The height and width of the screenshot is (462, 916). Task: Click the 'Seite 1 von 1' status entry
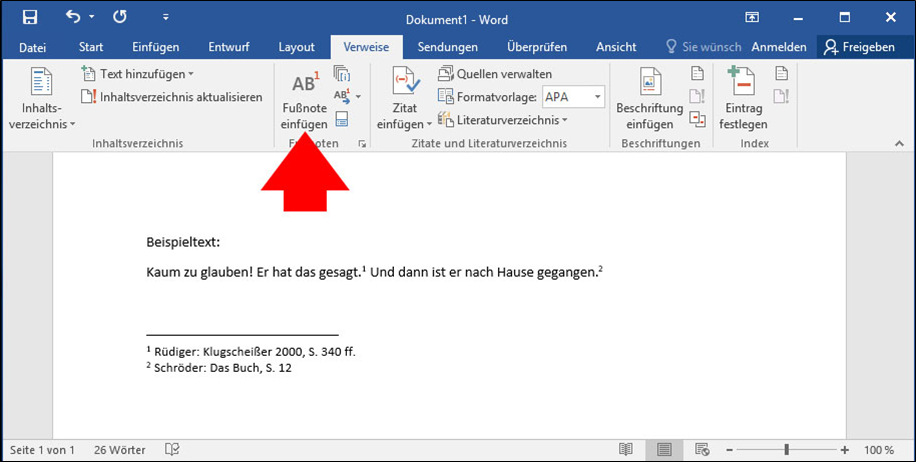(x=42, y=450)
